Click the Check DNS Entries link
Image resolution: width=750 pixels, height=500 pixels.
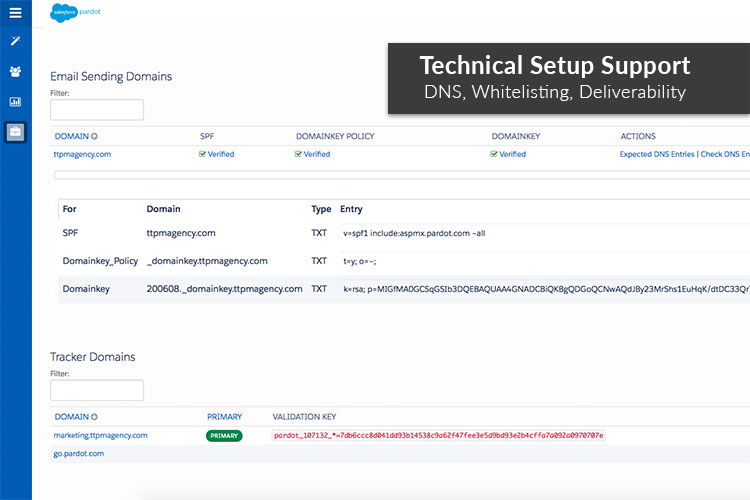(725, 154)
